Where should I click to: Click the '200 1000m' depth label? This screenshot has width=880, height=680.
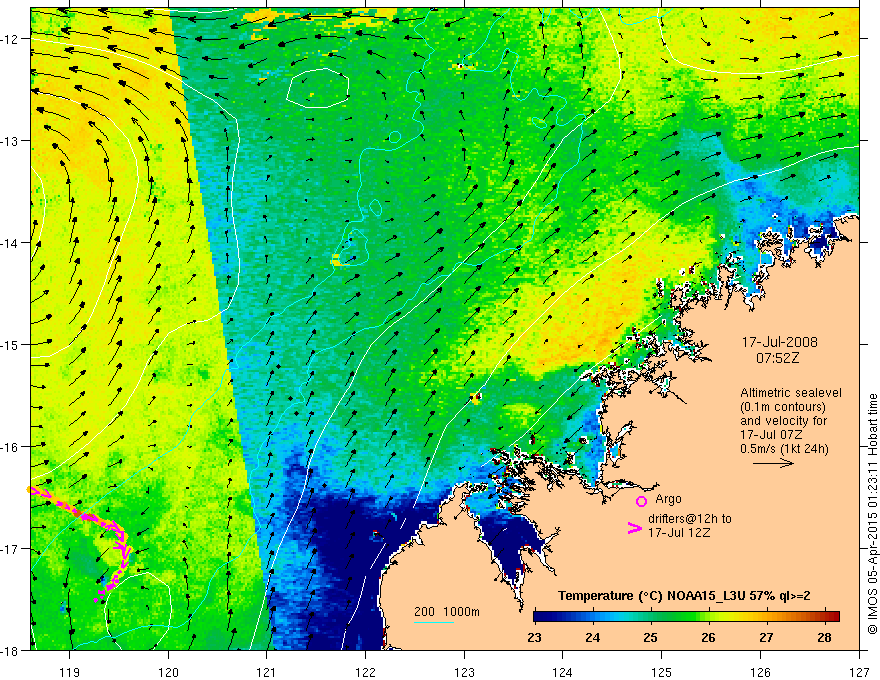(x=447, y=612)
